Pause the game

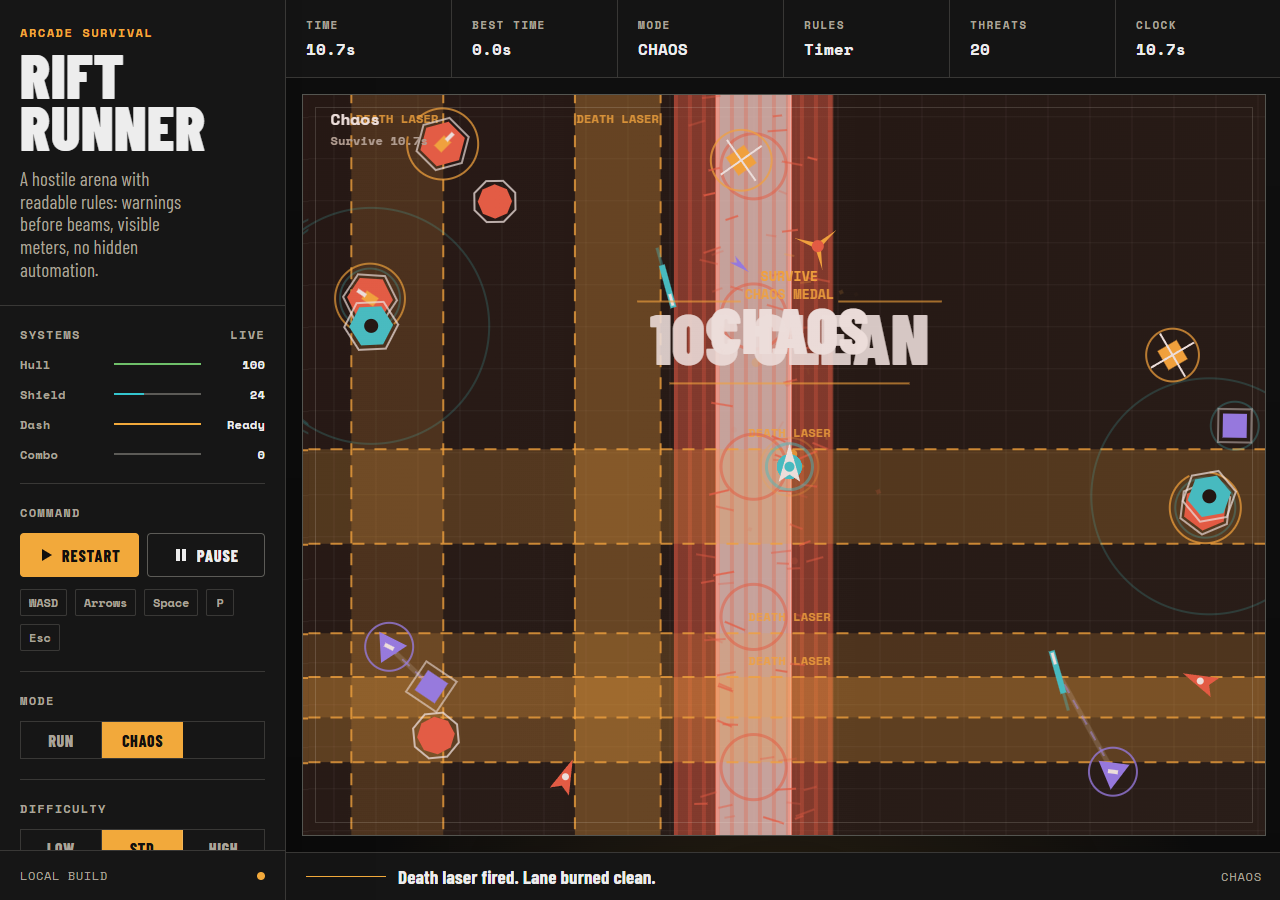click(206, 555)
